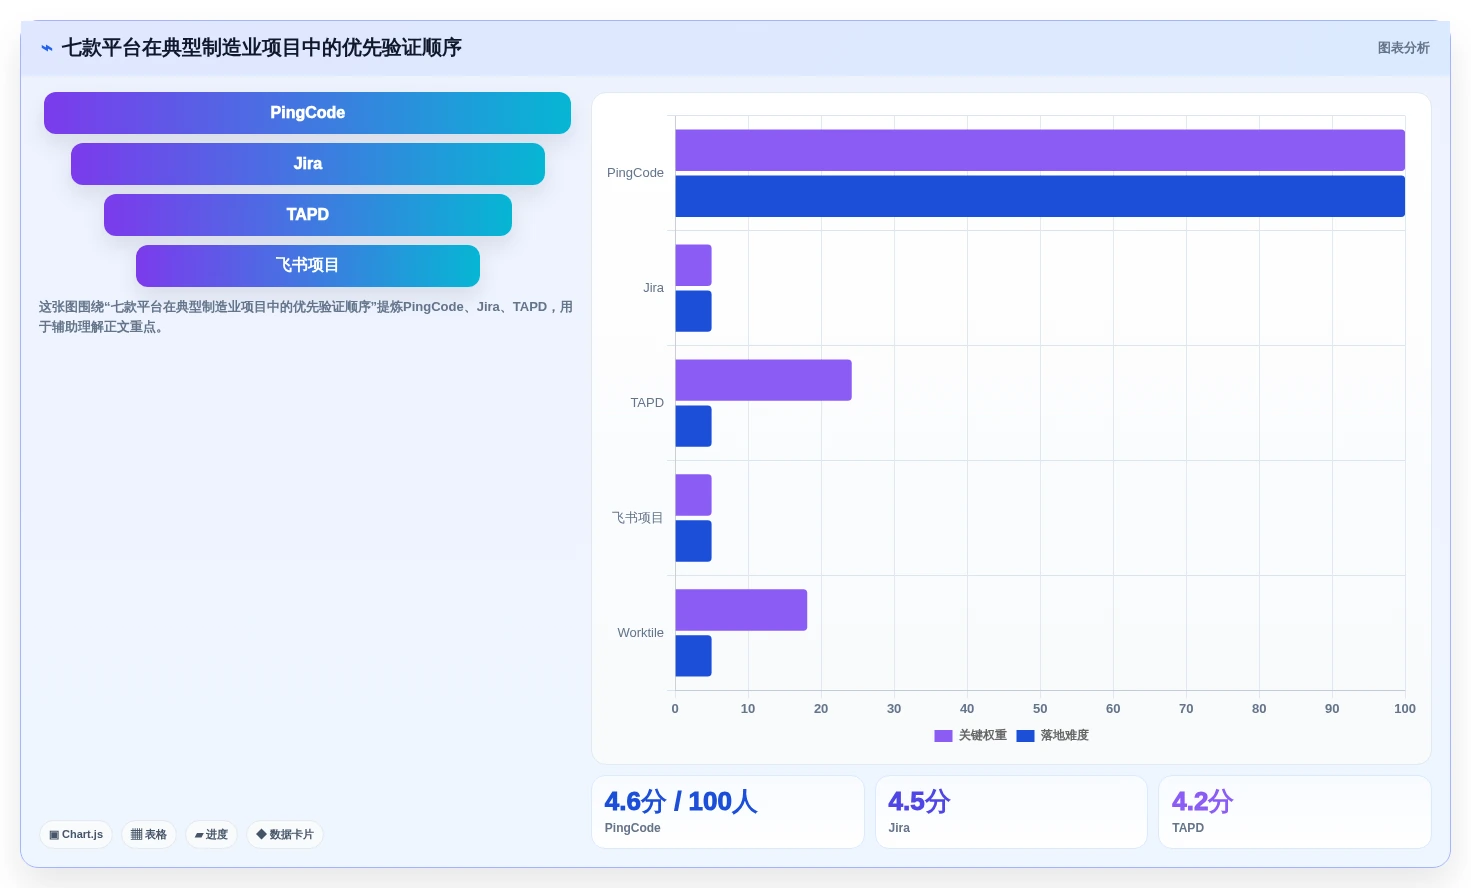The width and height of the screenshot is (1471, 888).
Task: Click Jira blue 落地难度 bar
Action: (x=693, y=311)
